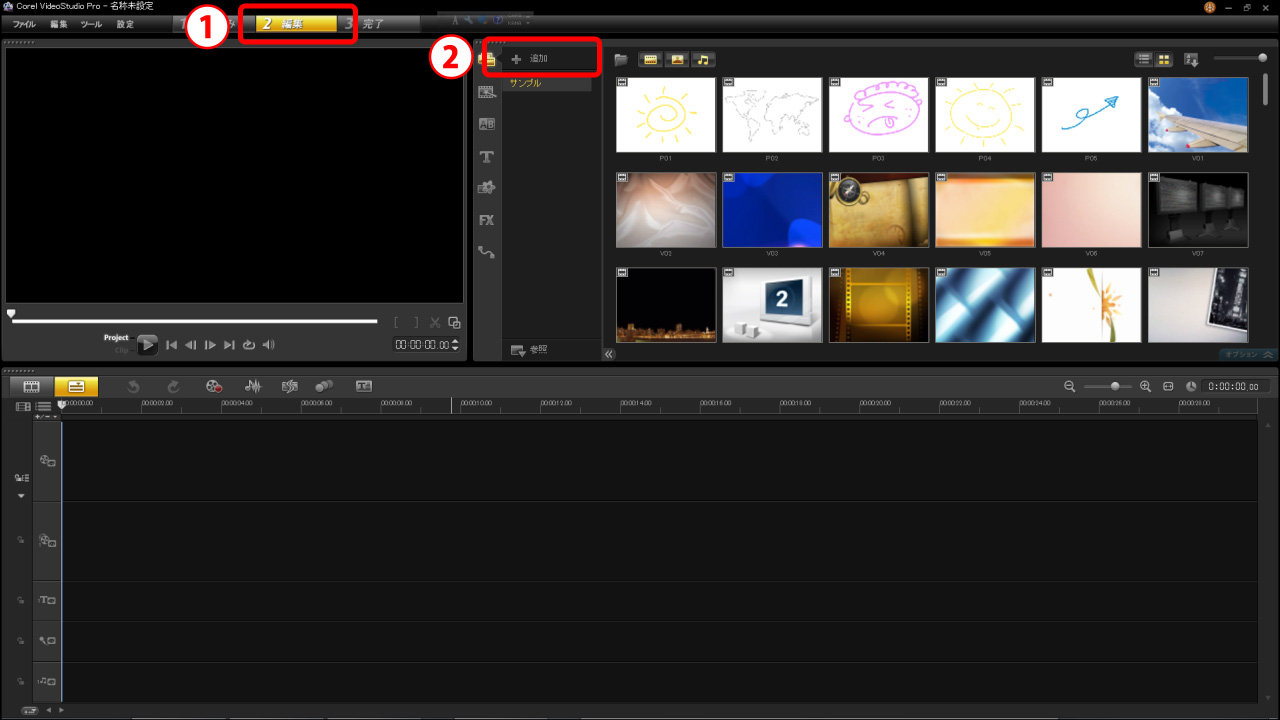
Task: Switch to Storyboard view
Action: click(x=31, y=386)
